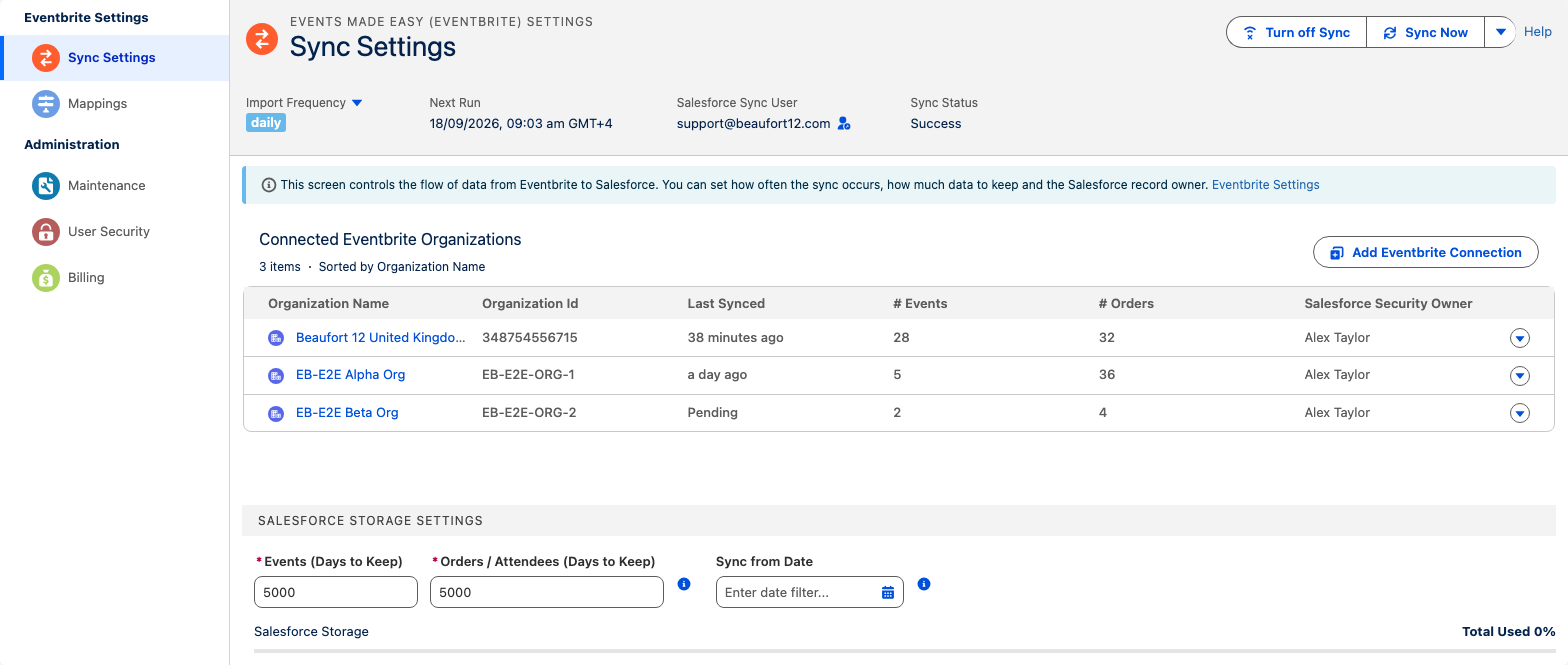
Task: Click the organization icon for EB-E2E Alpha Org
Action: (x=276, y=376)
